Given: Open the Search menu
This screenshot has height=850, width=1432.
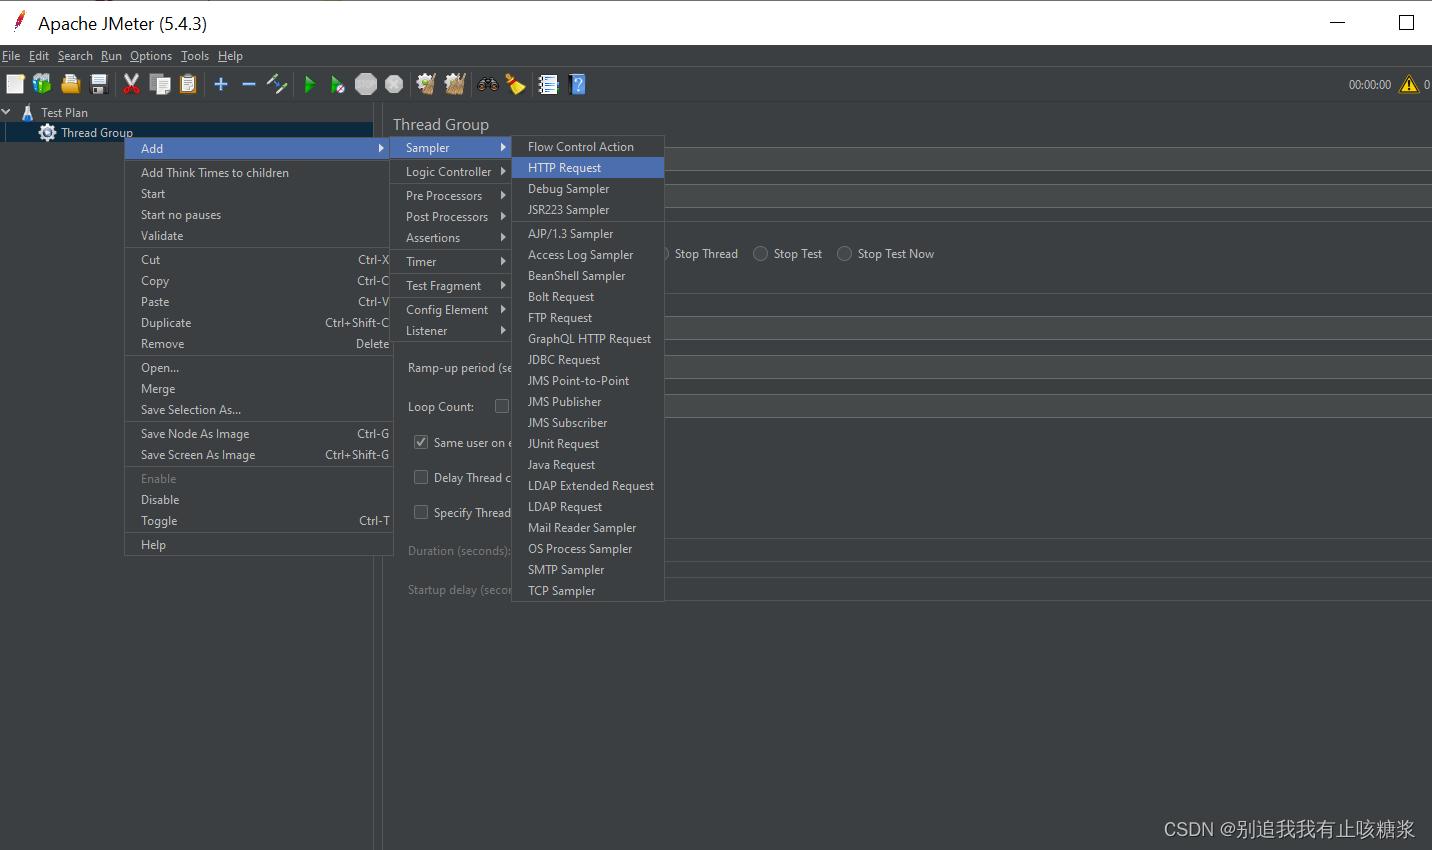Looking at the screenshot, I should click(x=75, y=56).
